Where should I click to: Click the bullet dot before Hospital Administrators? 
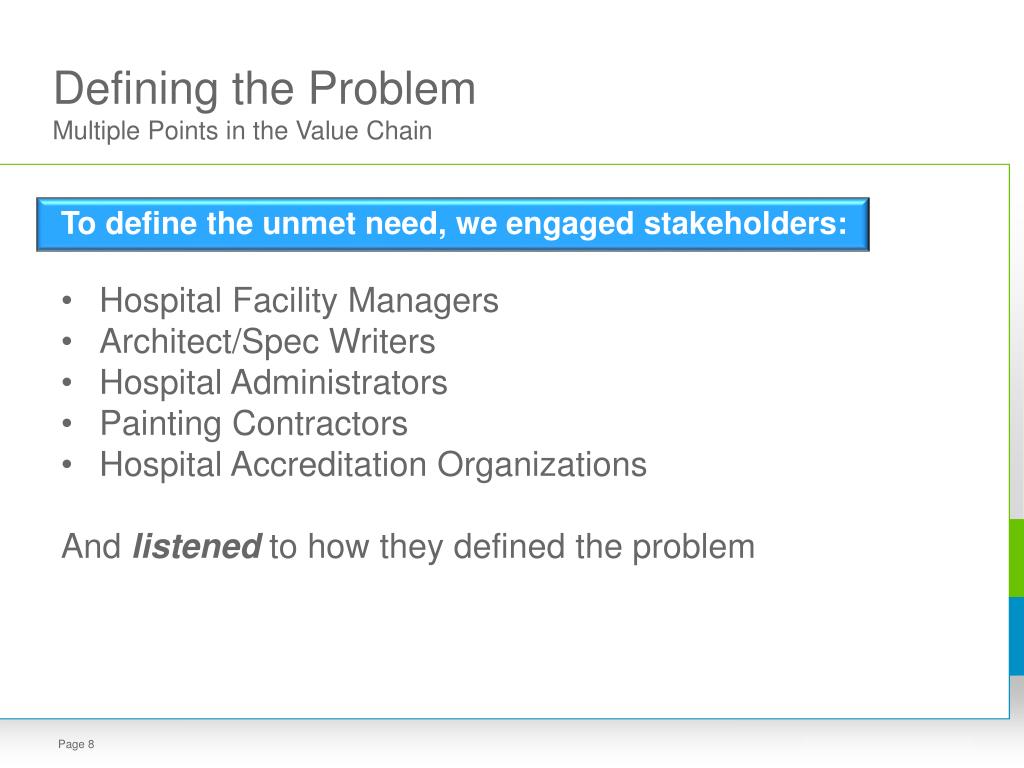point(67,383)
